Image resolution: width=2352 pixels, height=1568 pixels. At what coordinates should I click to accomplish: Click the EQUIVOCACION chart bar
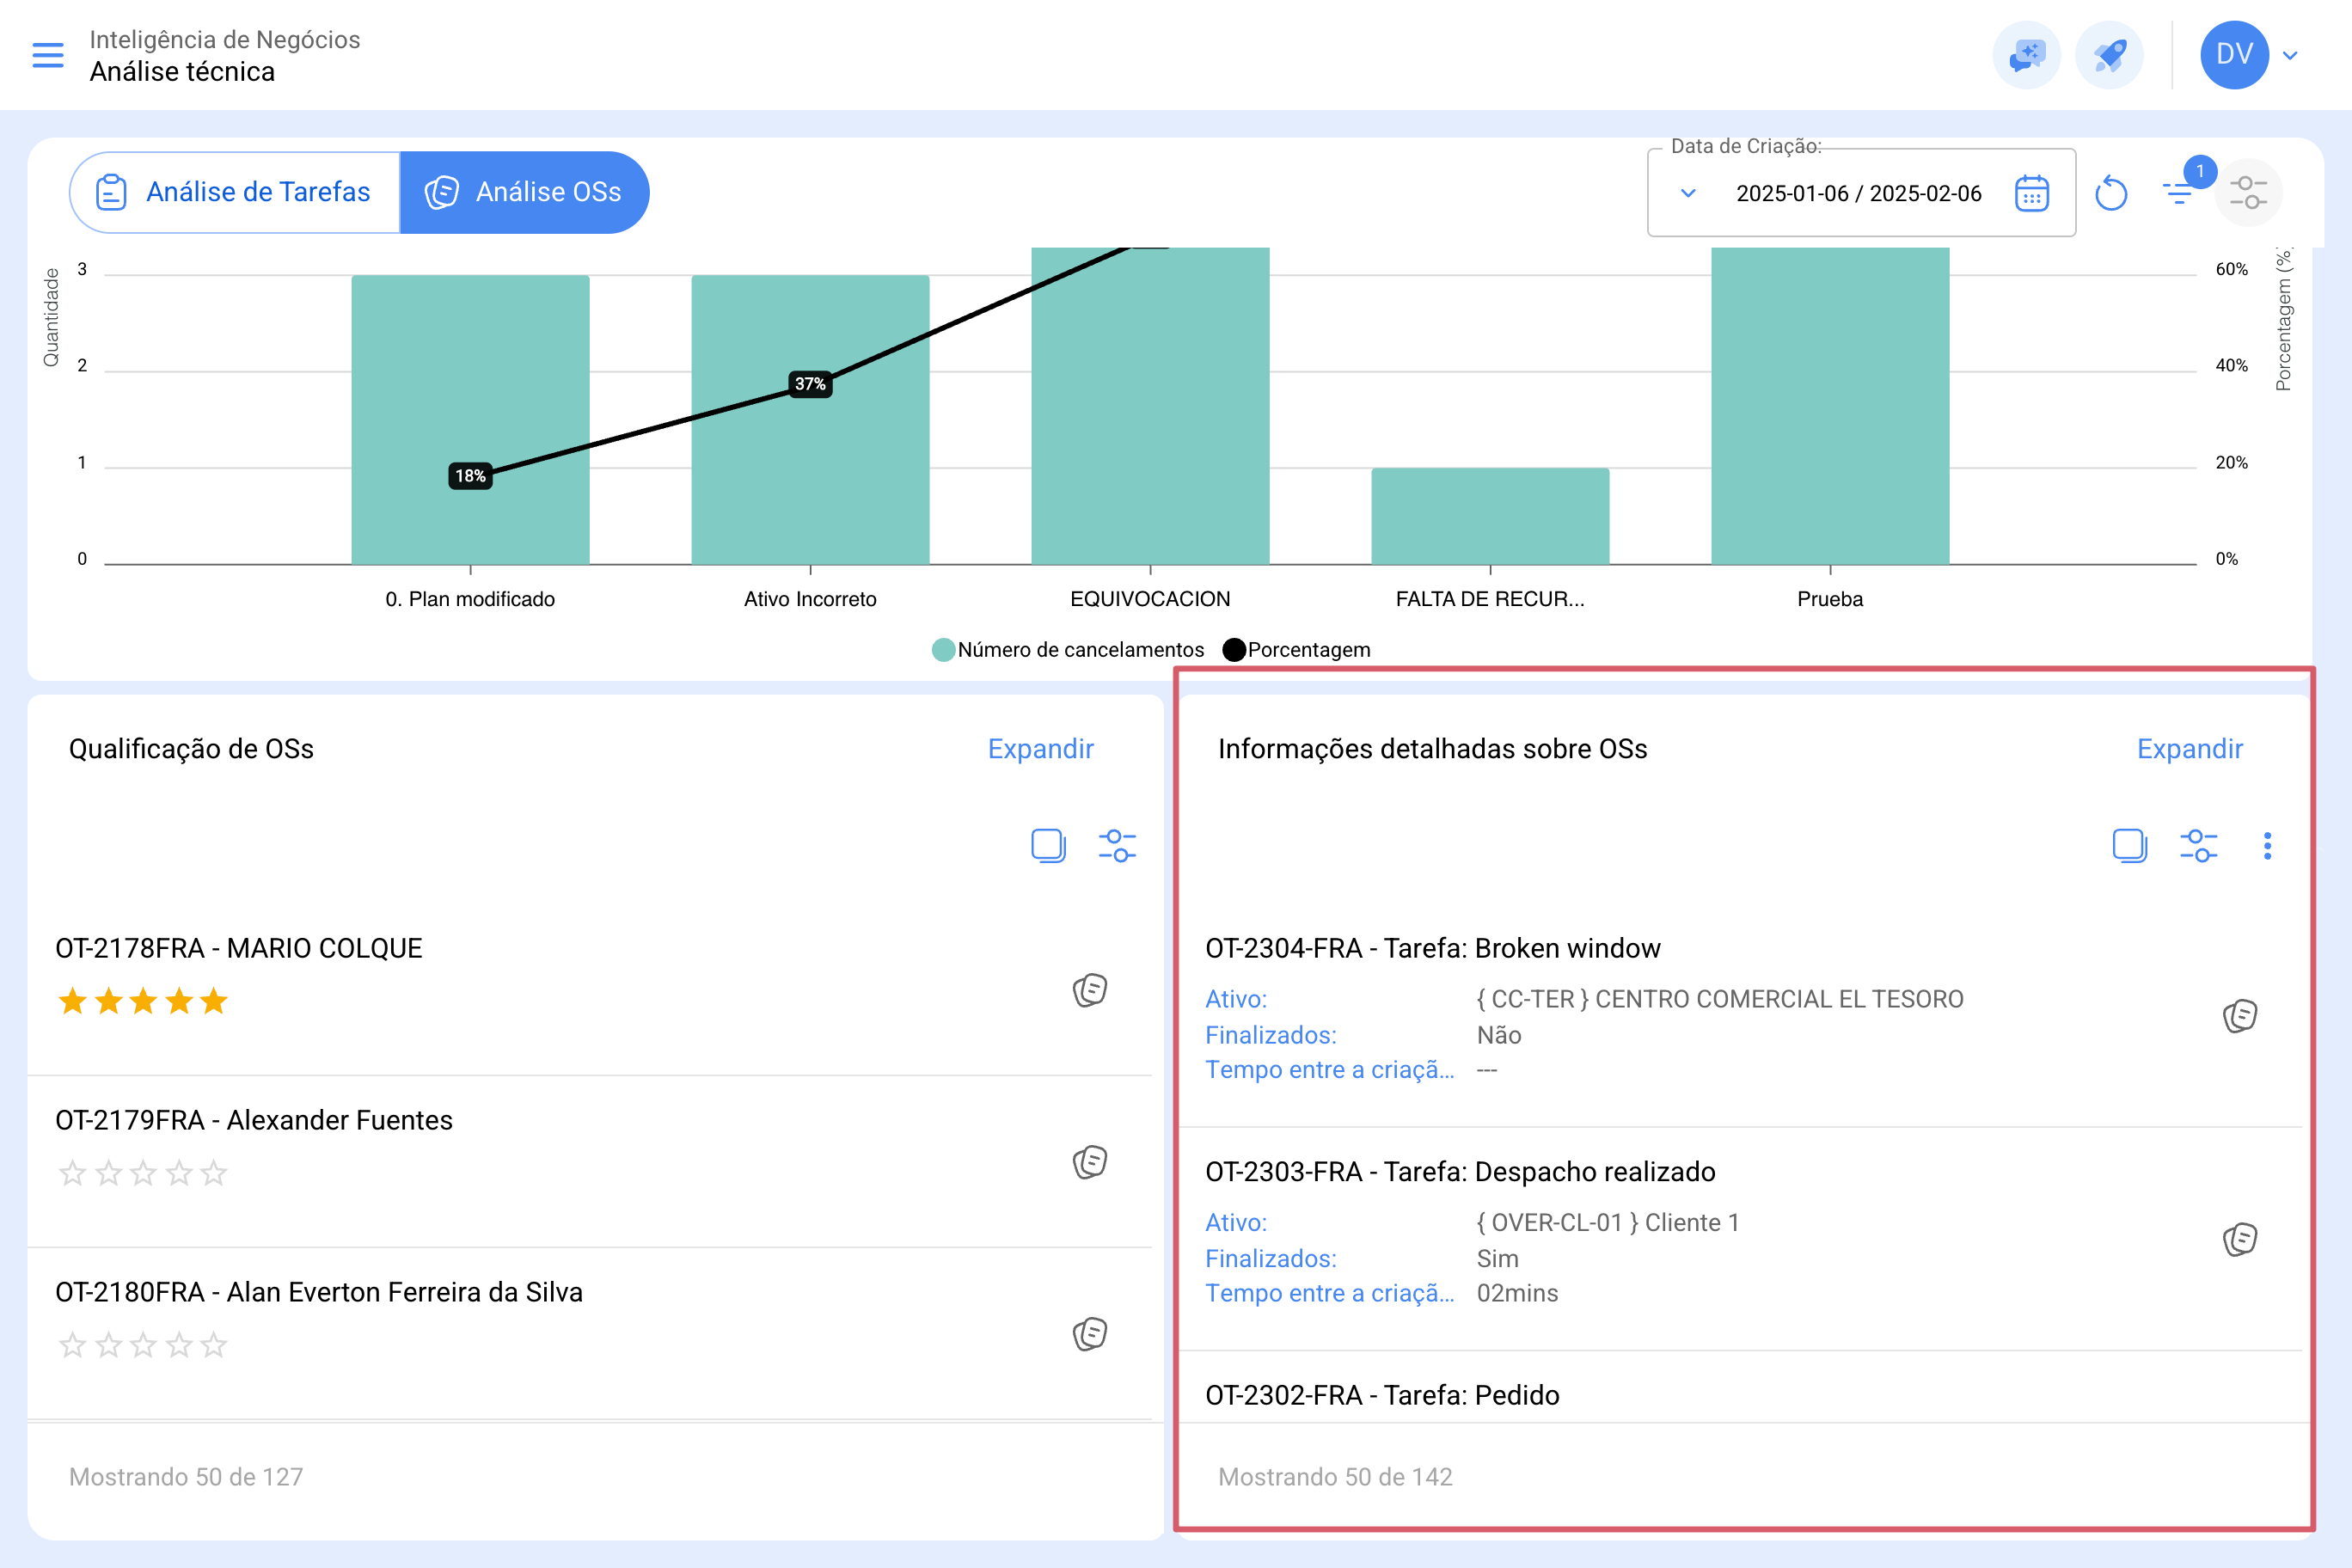[x=1150, y=406]
